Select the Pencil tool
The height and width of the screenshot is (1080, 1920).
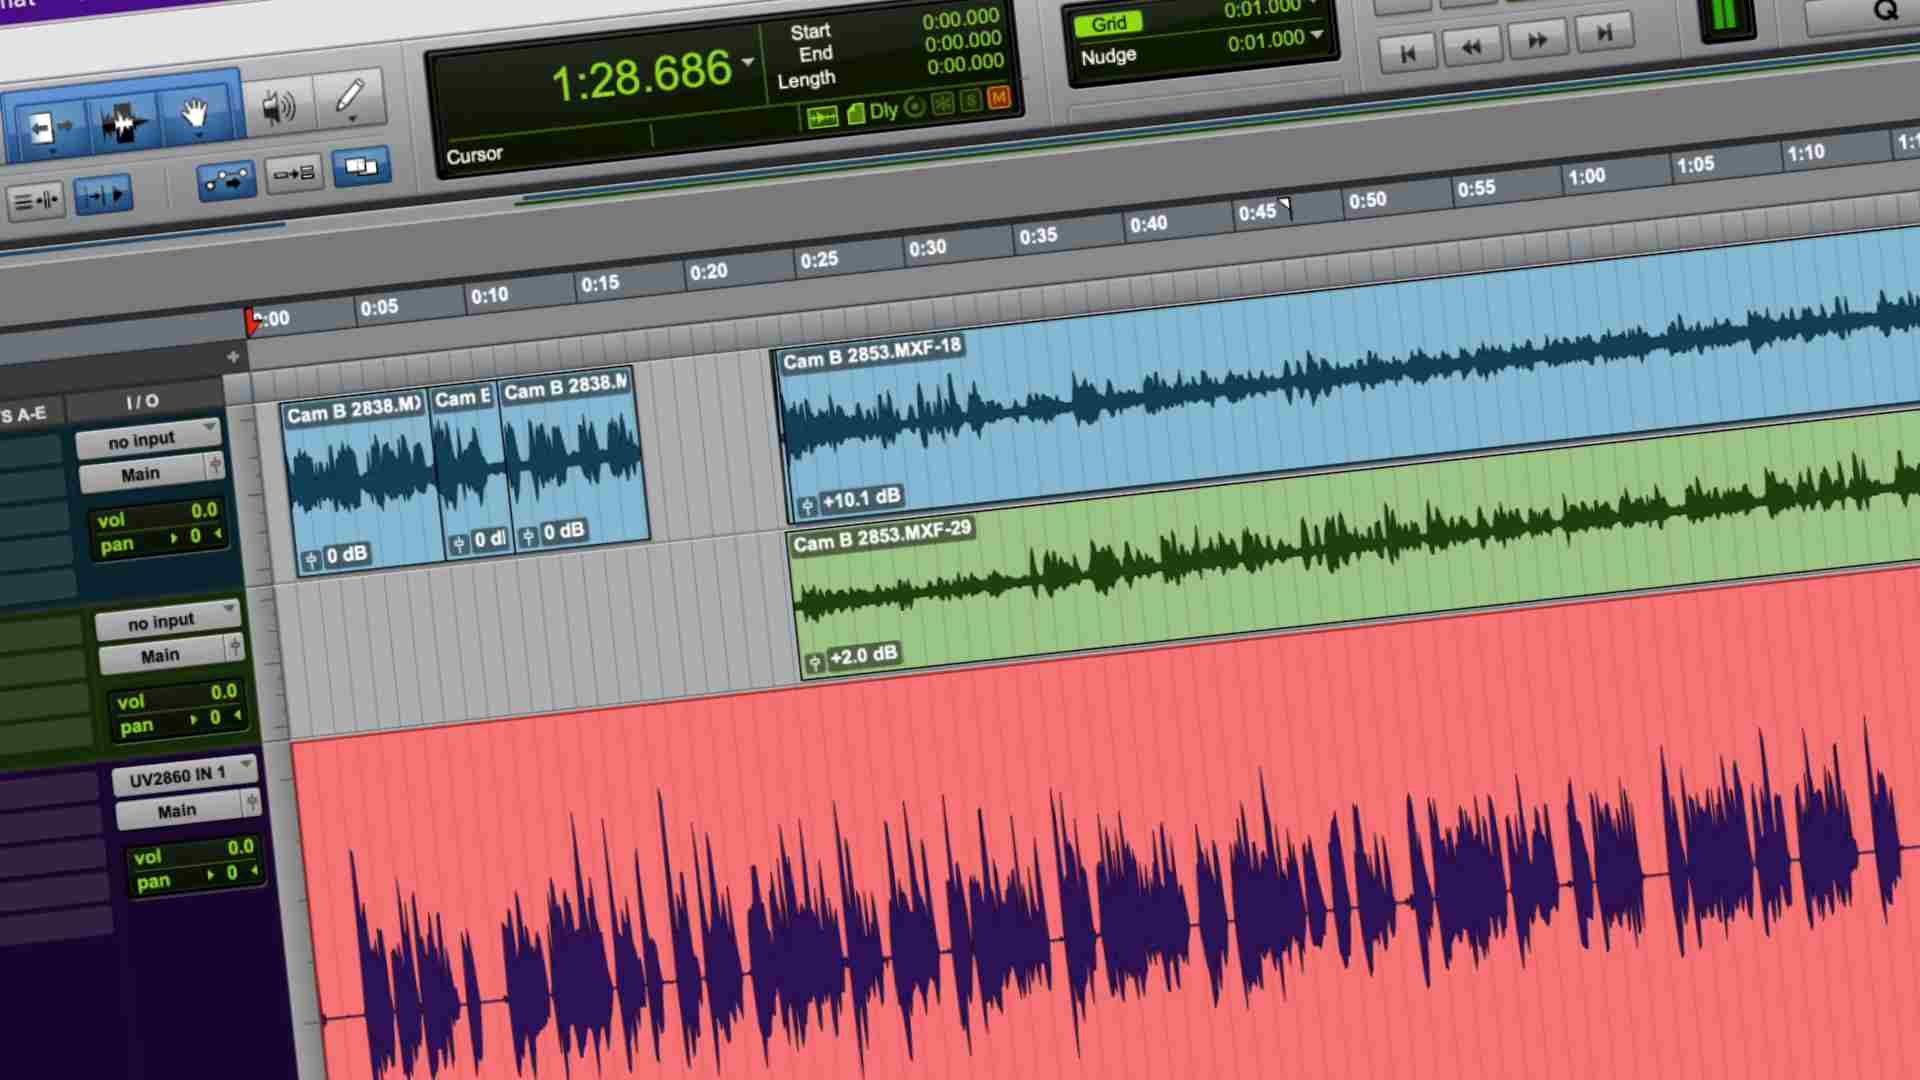(349, 98)
